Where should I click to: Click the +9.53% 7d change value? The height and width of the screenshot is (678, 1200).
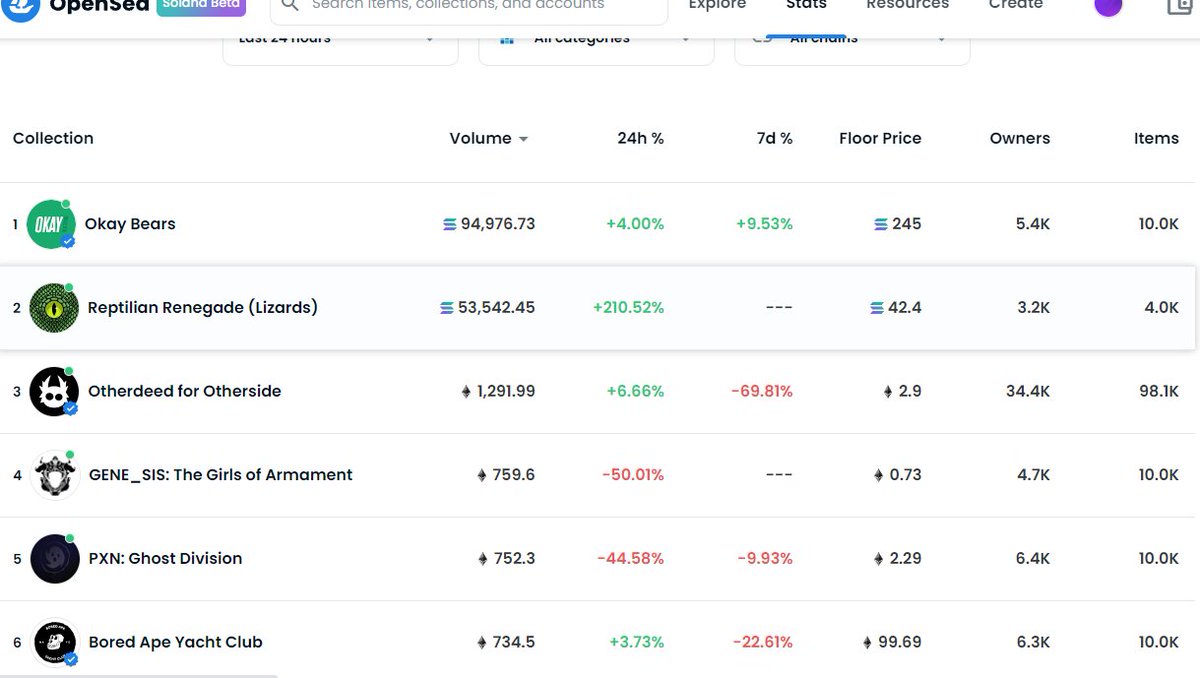(x=764, y=224)
